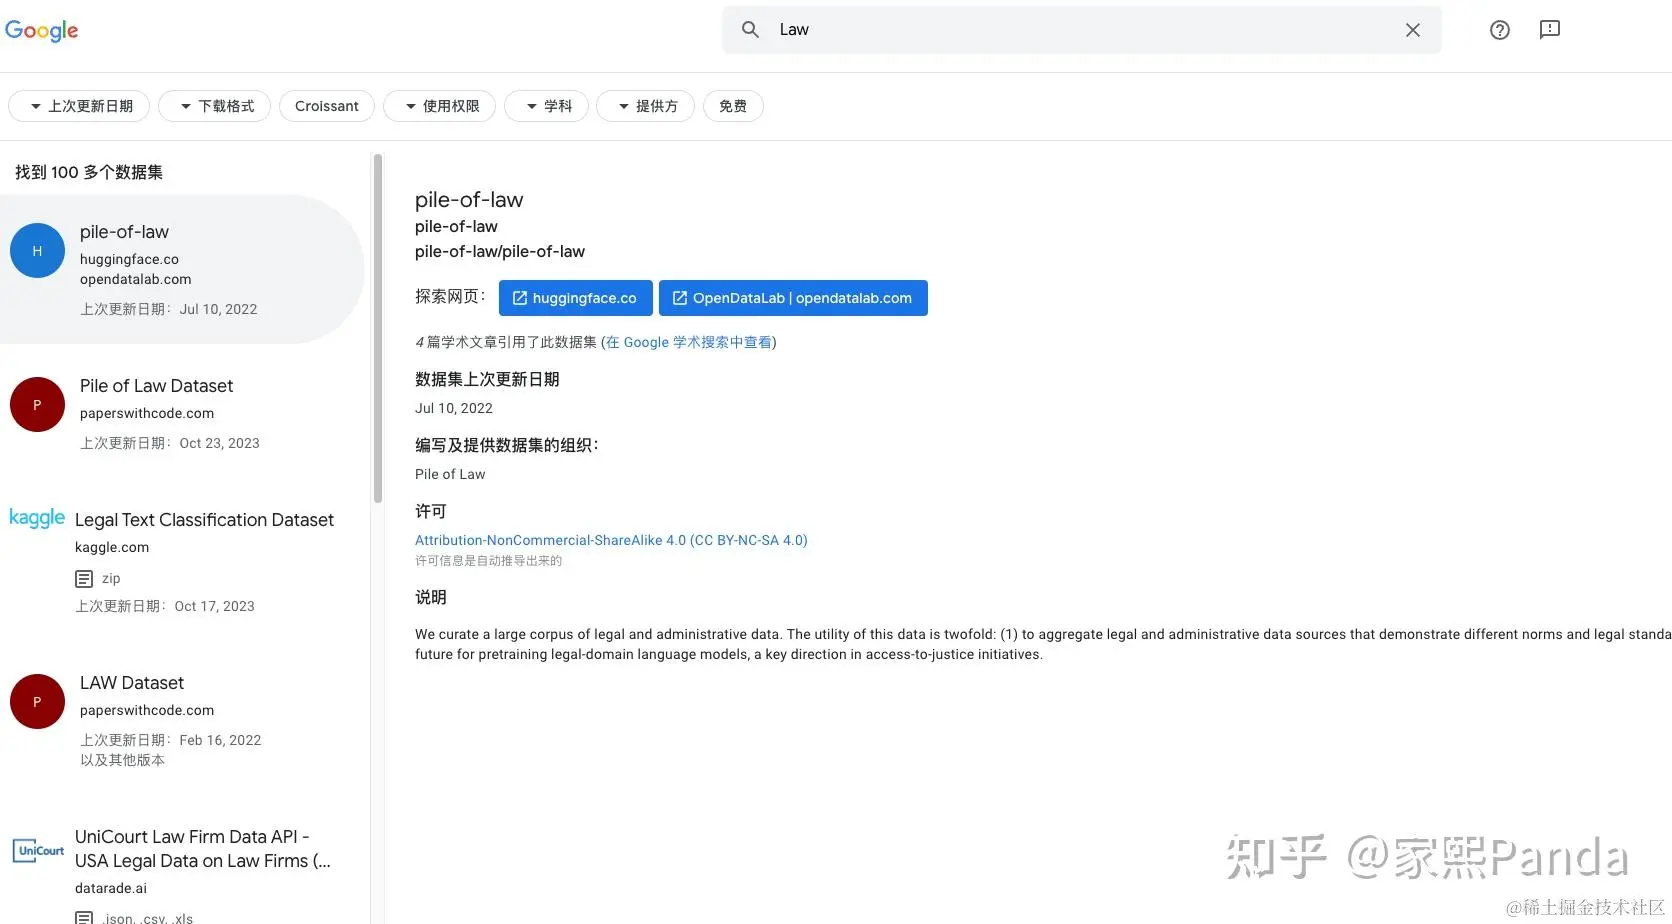Toggle the 免费 filter chip
The image size is (1672, 924).
(733, 106)
